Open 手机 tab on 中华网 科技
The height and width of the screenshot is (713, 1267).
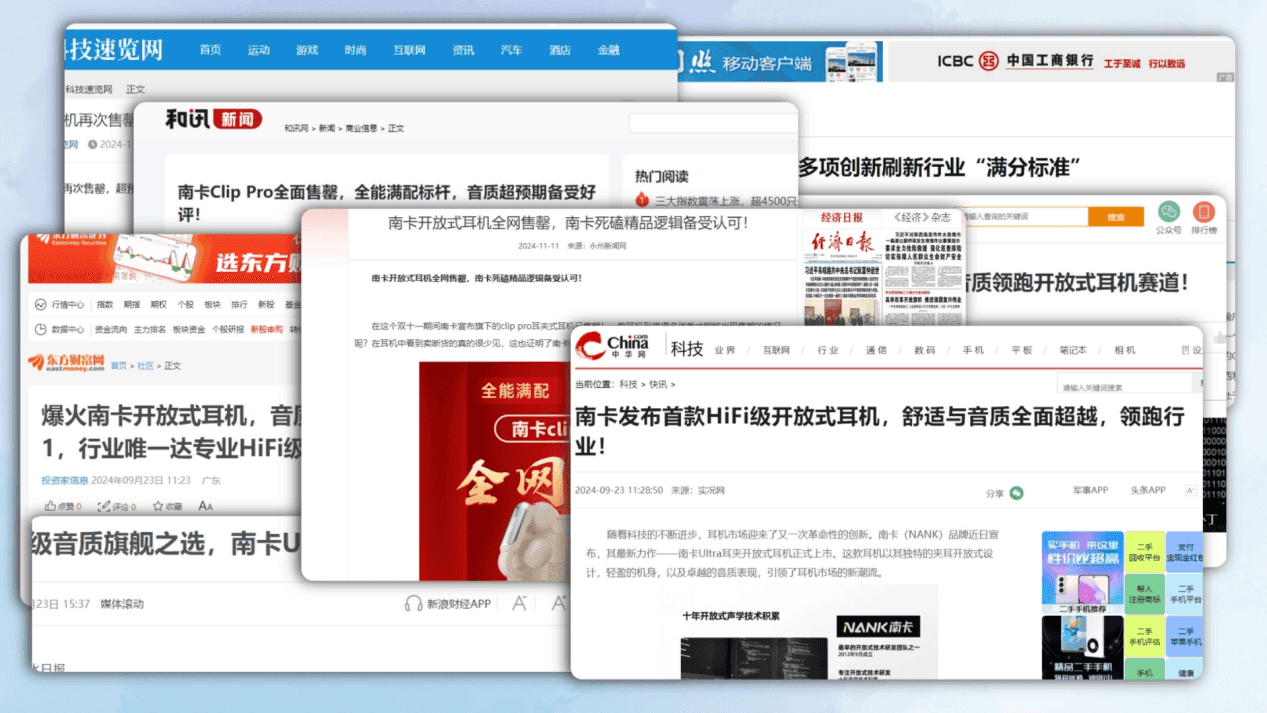(x=974, y=350)
